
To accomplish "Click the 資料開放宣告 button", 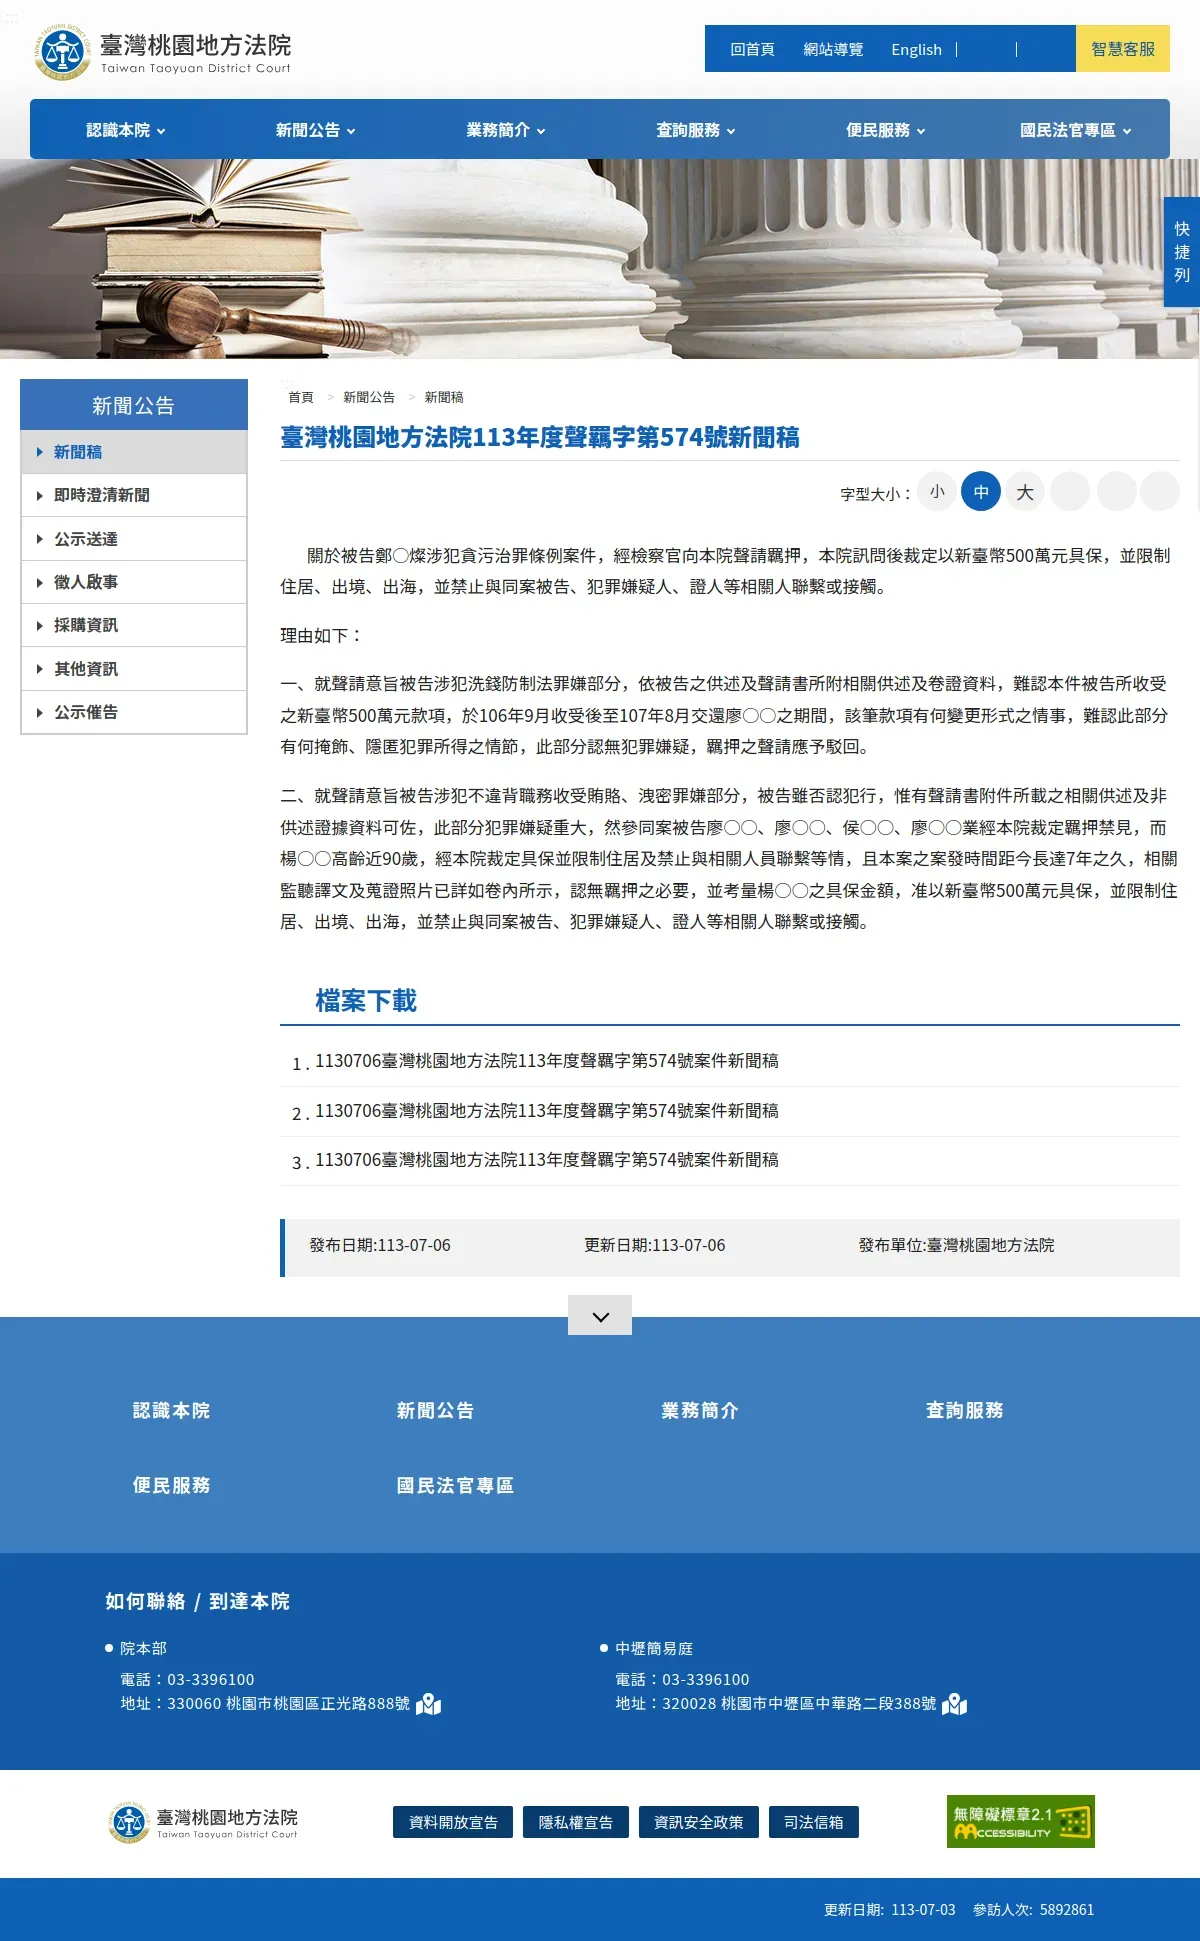I will 453,1822.
